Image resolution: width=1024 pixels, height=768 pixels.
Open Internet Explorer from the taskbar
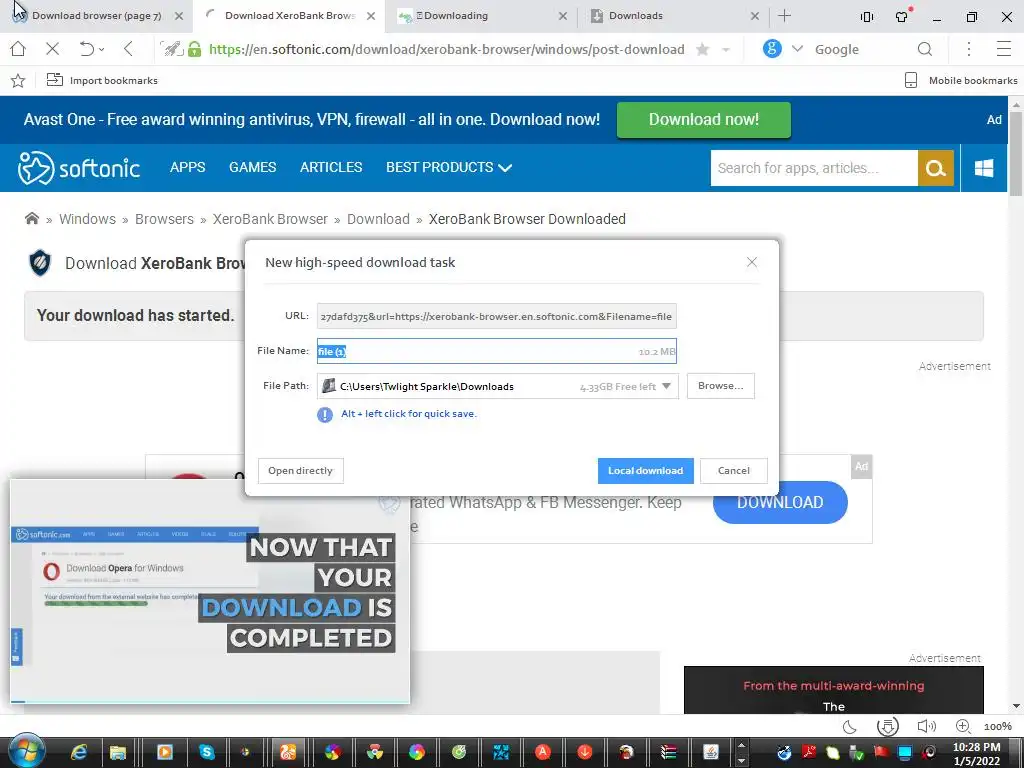pyautogui.click(x=78, y=752)
